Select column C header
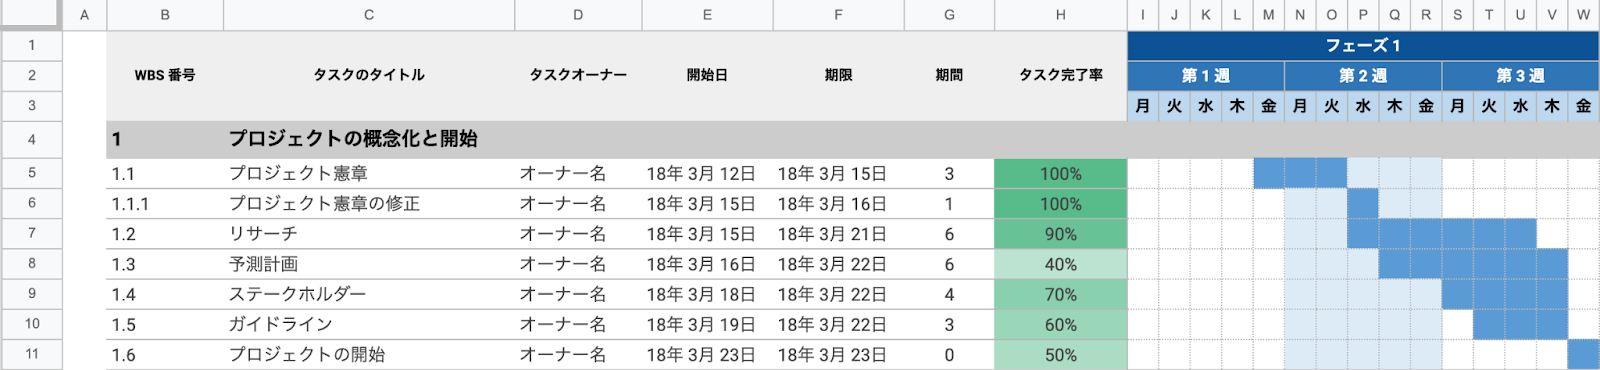This screenshot has width=1600, height=370. 369,15
